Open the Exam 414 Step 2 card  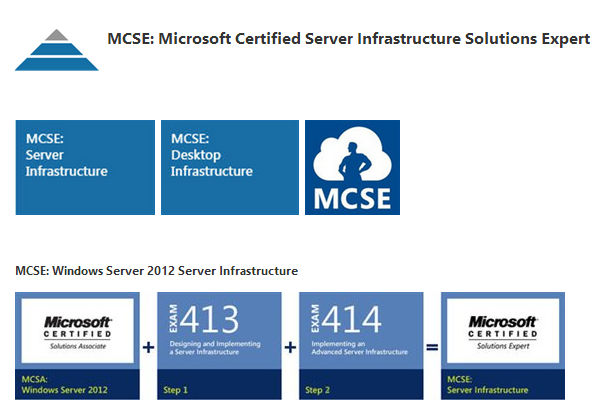(x=361, y=346)
